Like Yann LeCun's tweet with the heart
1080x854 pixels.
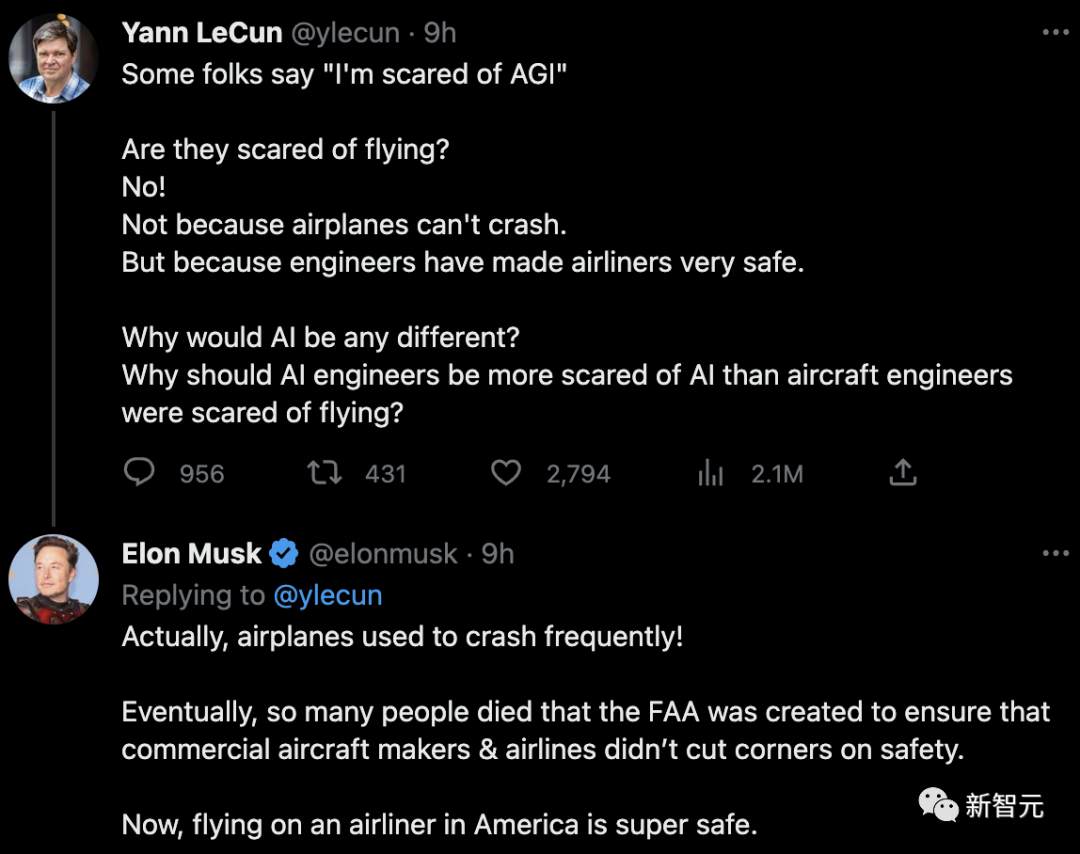tap(506, 472)
